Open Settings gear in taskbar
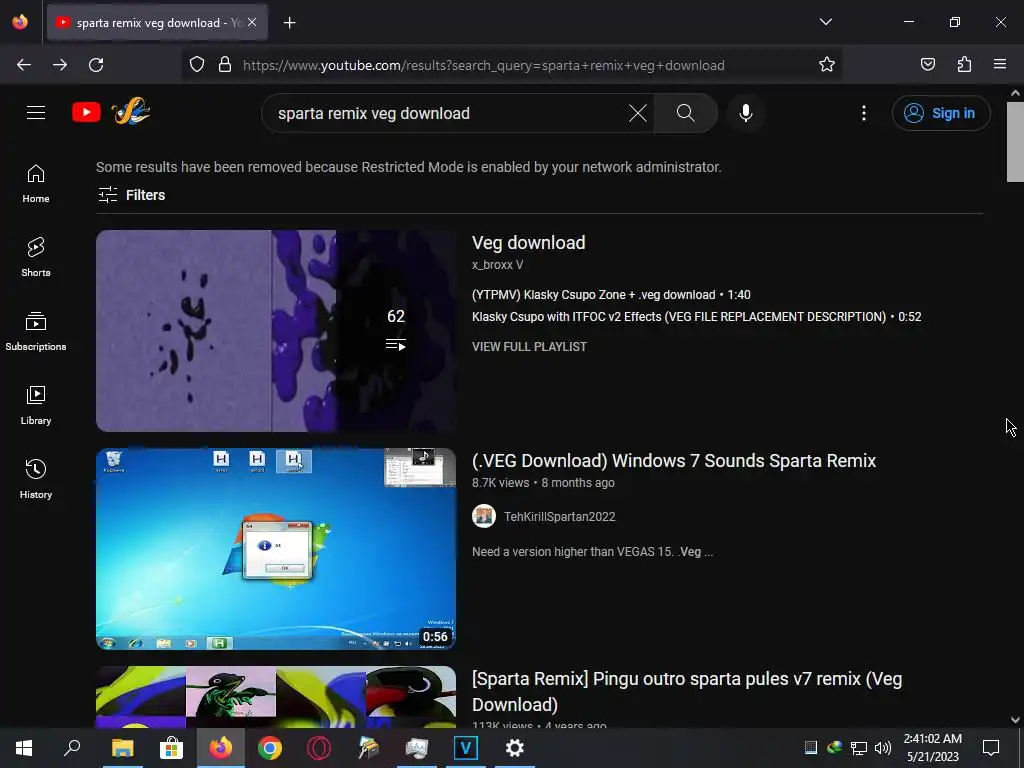 [515, 748]
